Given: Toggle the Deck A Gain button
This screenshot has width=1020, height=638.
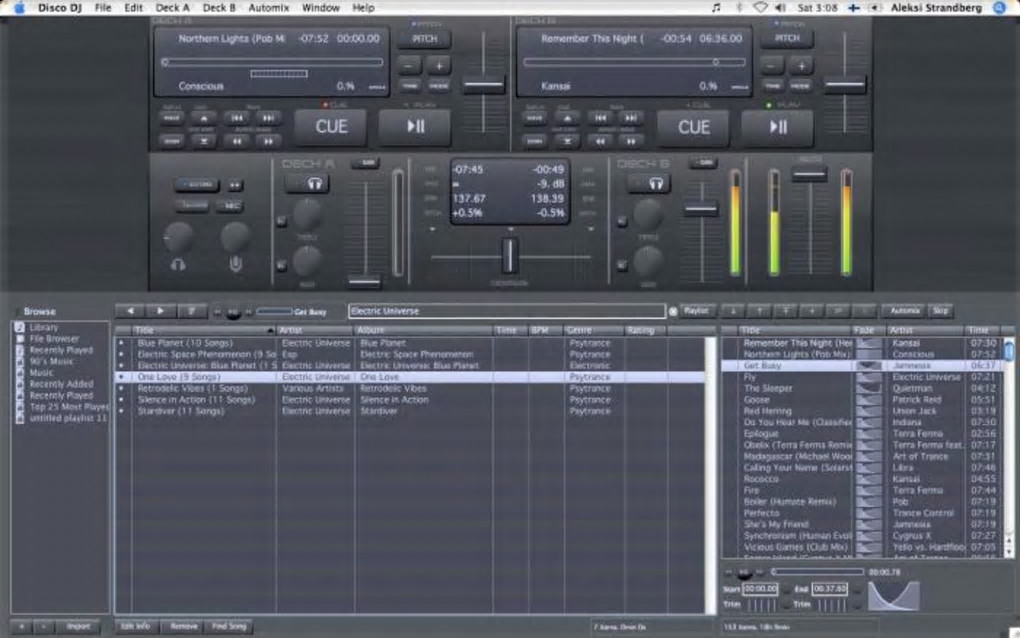Looking at the screenshot, I should pyautogui.click(x=365, y=163).
